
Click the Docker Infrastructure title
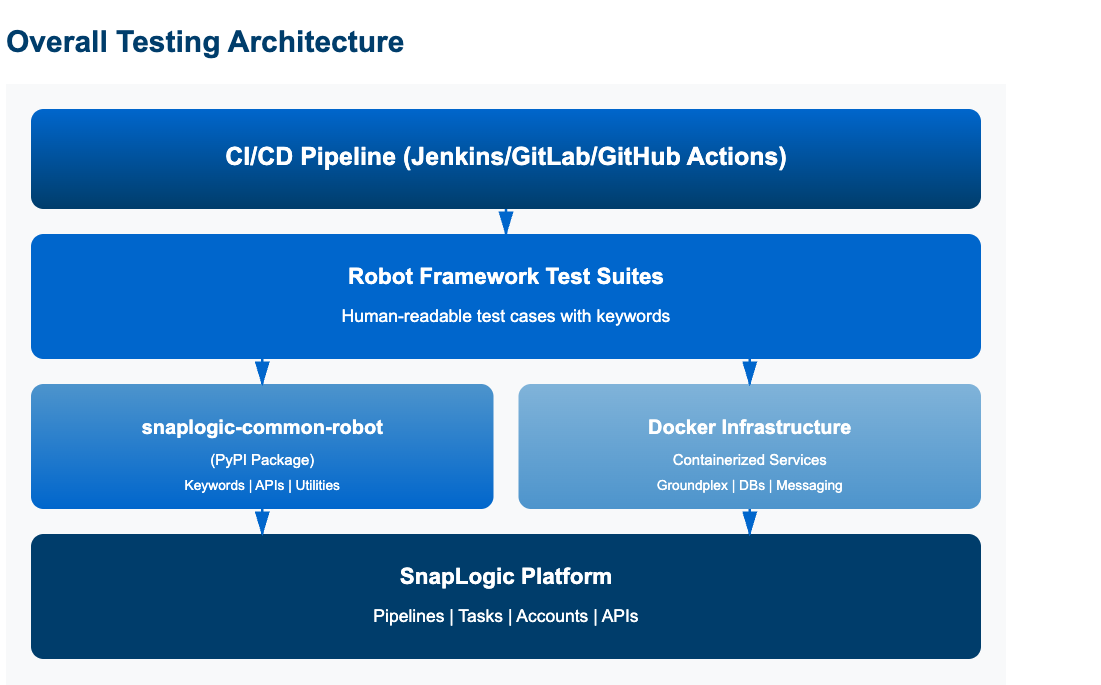750,428
